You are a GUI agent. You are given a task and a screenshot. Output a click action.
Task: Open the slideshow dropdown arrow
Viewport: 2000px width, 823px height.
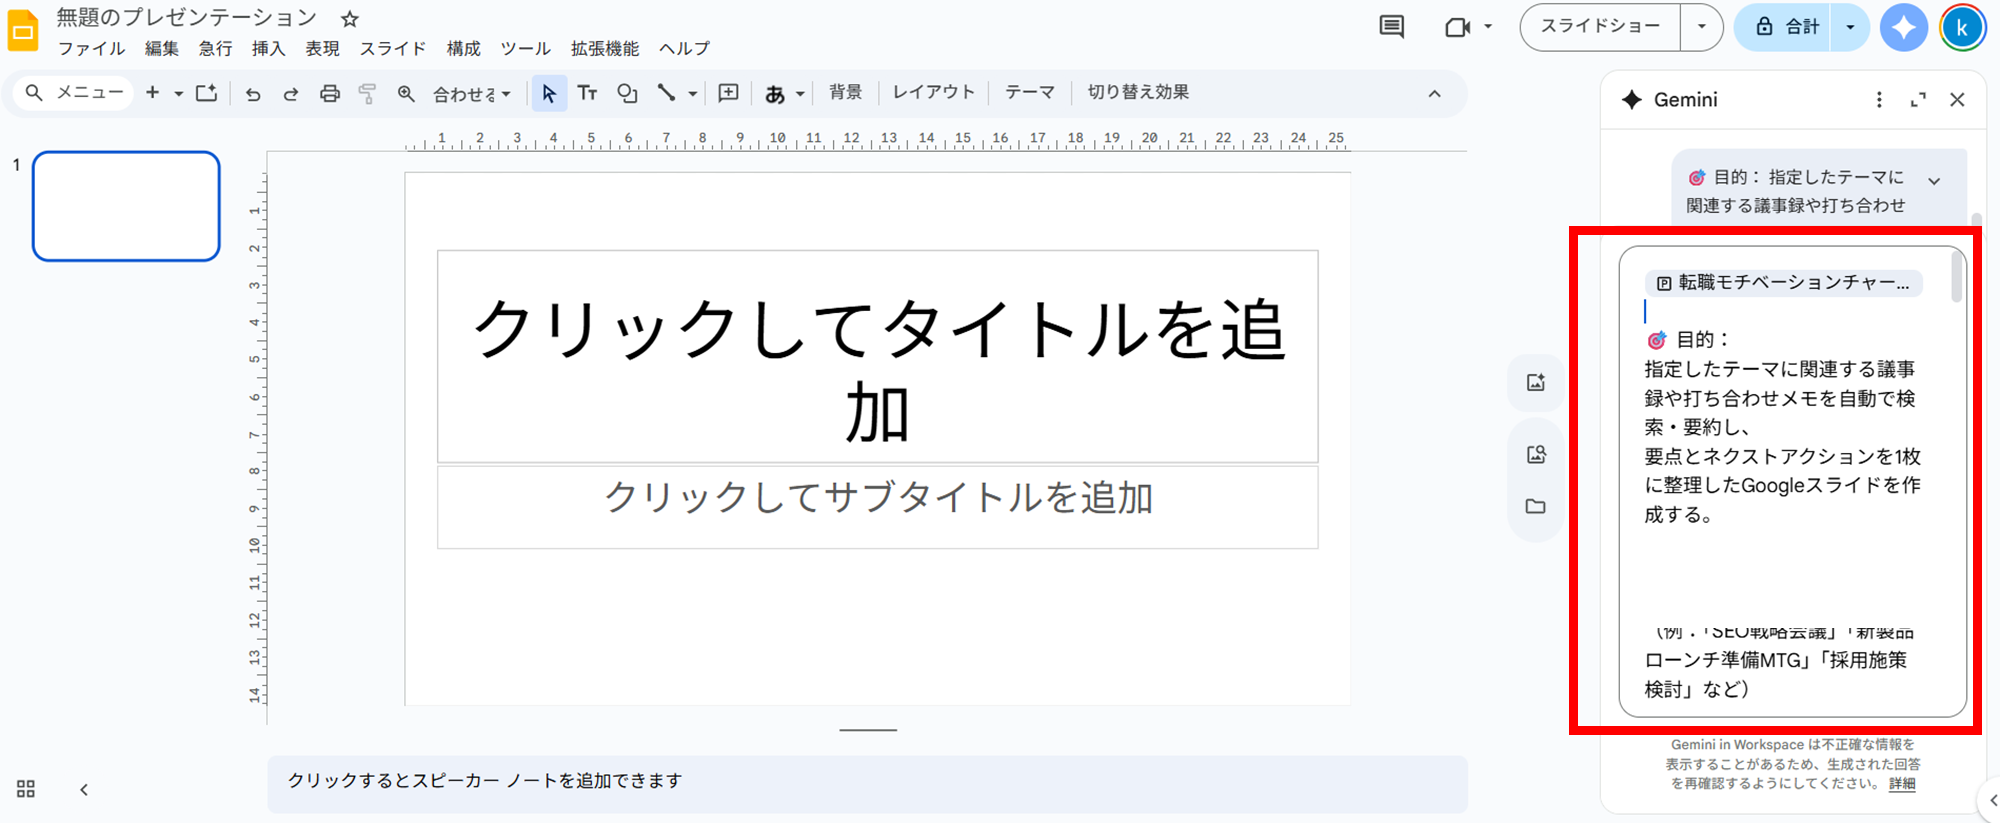[1701, 27]
